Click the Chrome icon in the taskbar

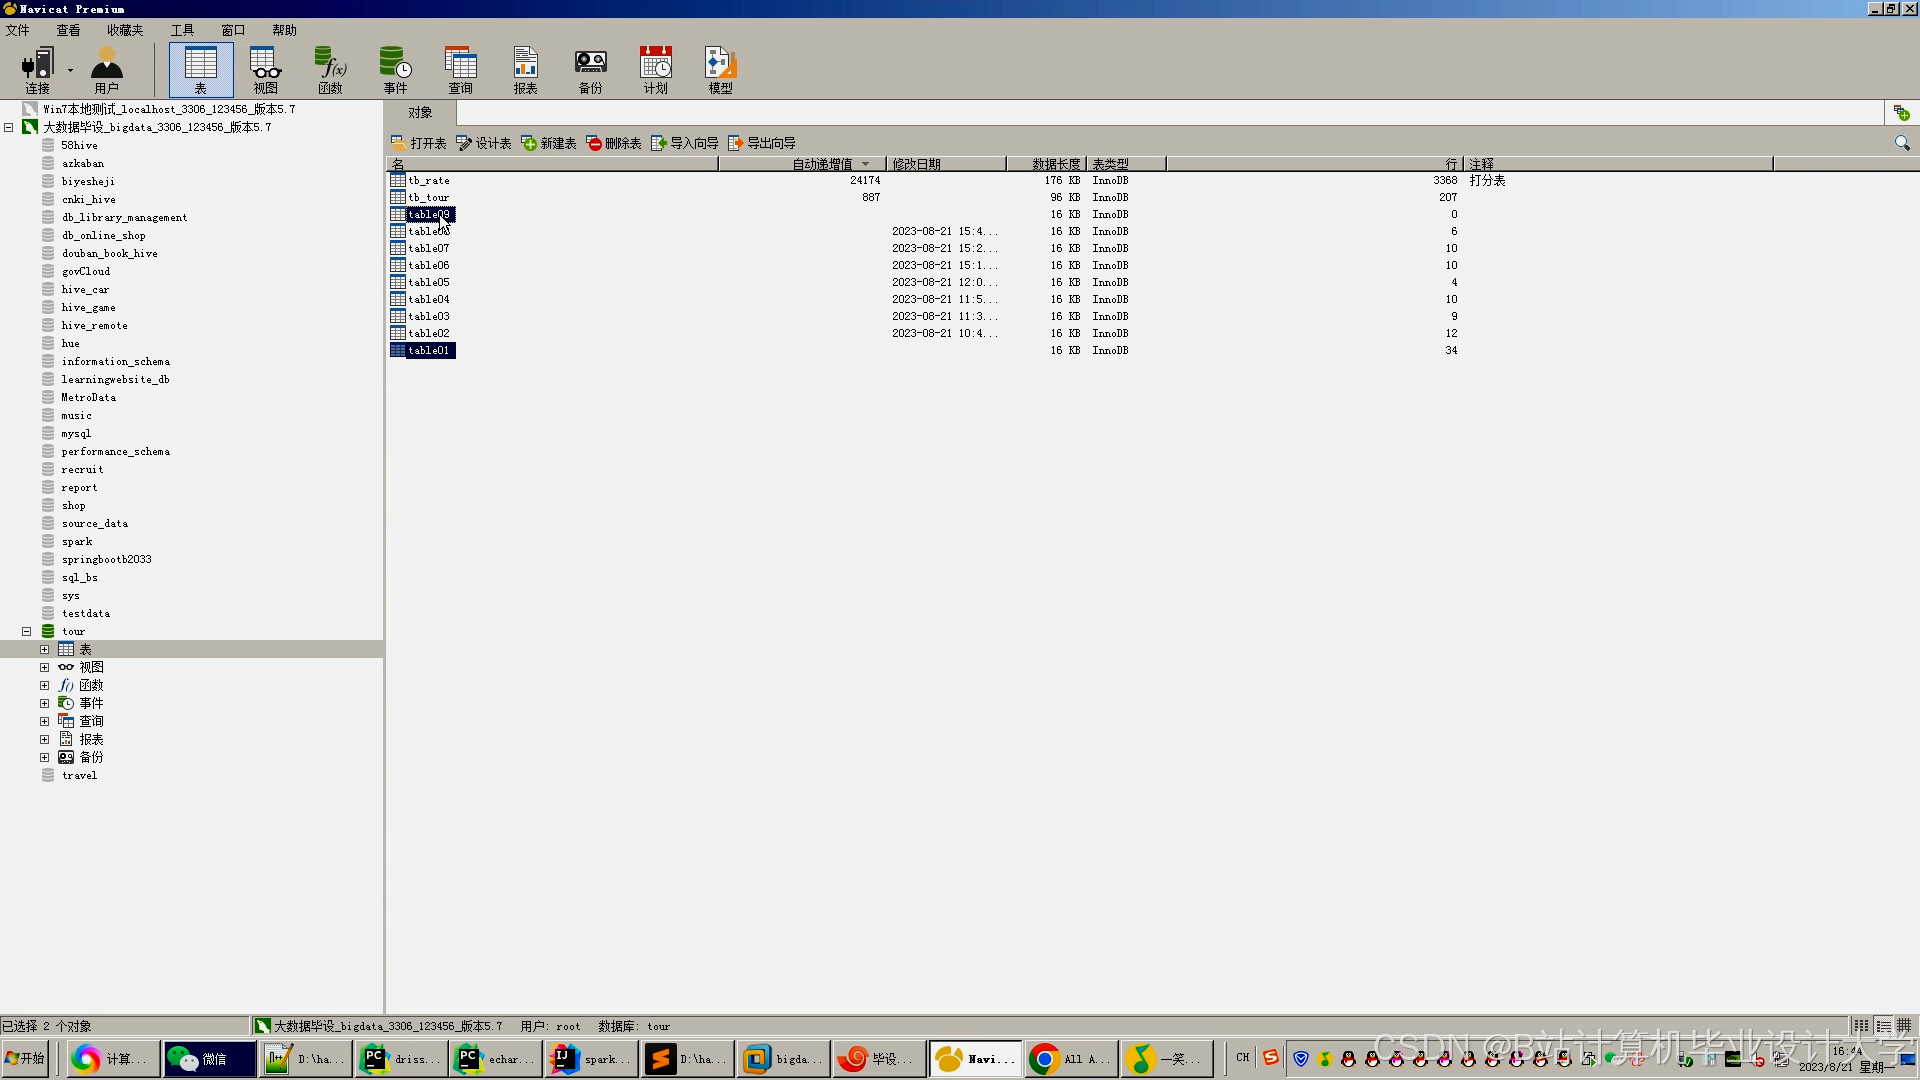1044,1059
